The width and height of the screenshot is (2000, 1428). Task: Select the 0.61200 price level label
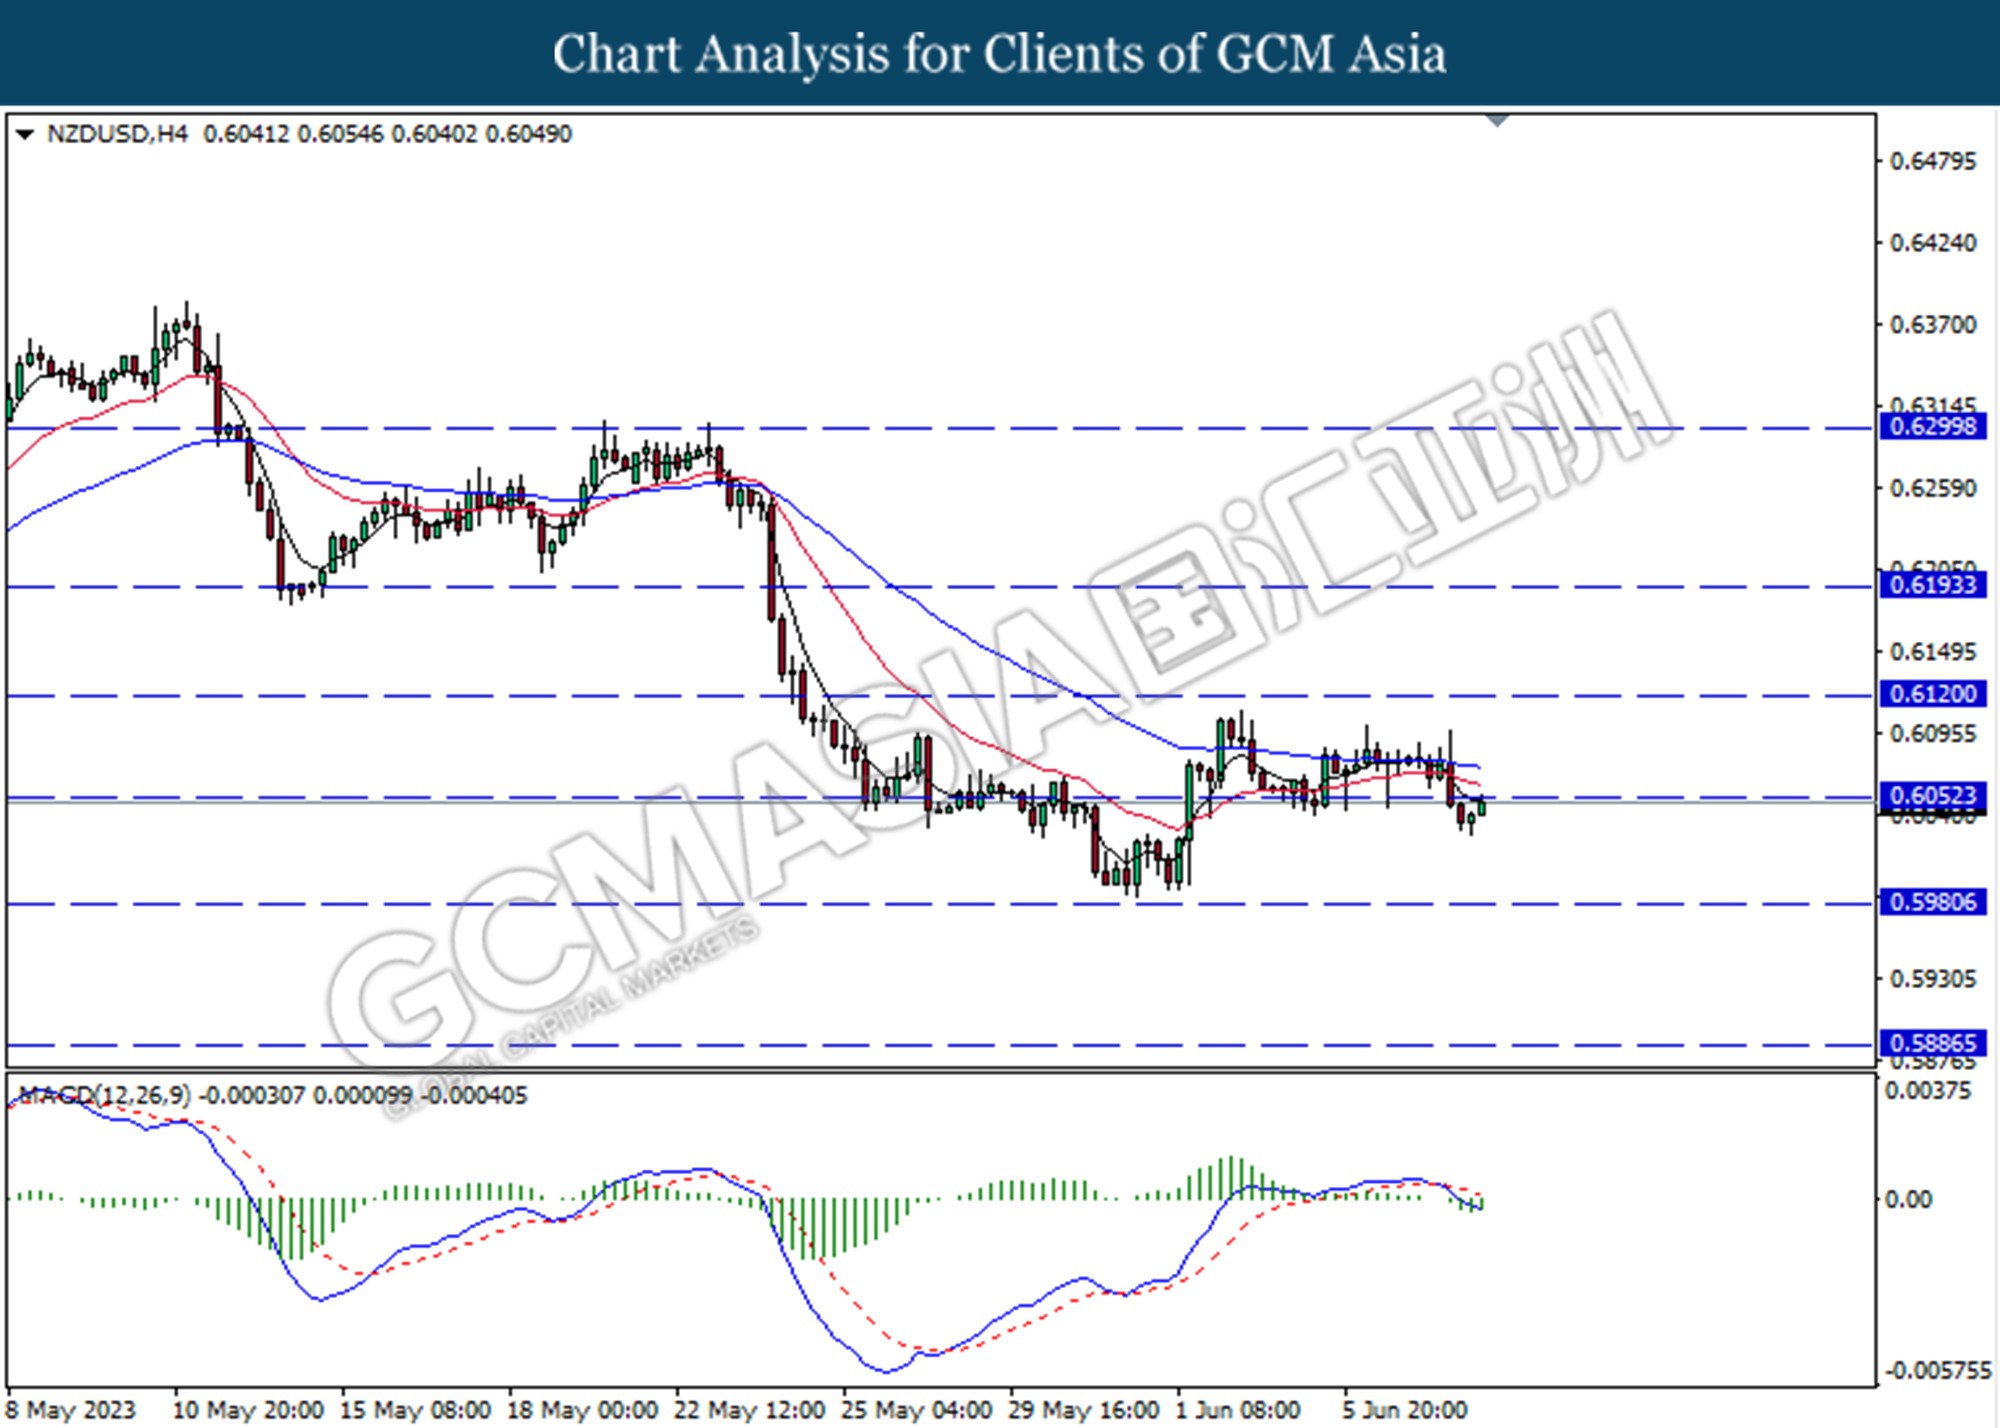click(x=1933, y=694)
